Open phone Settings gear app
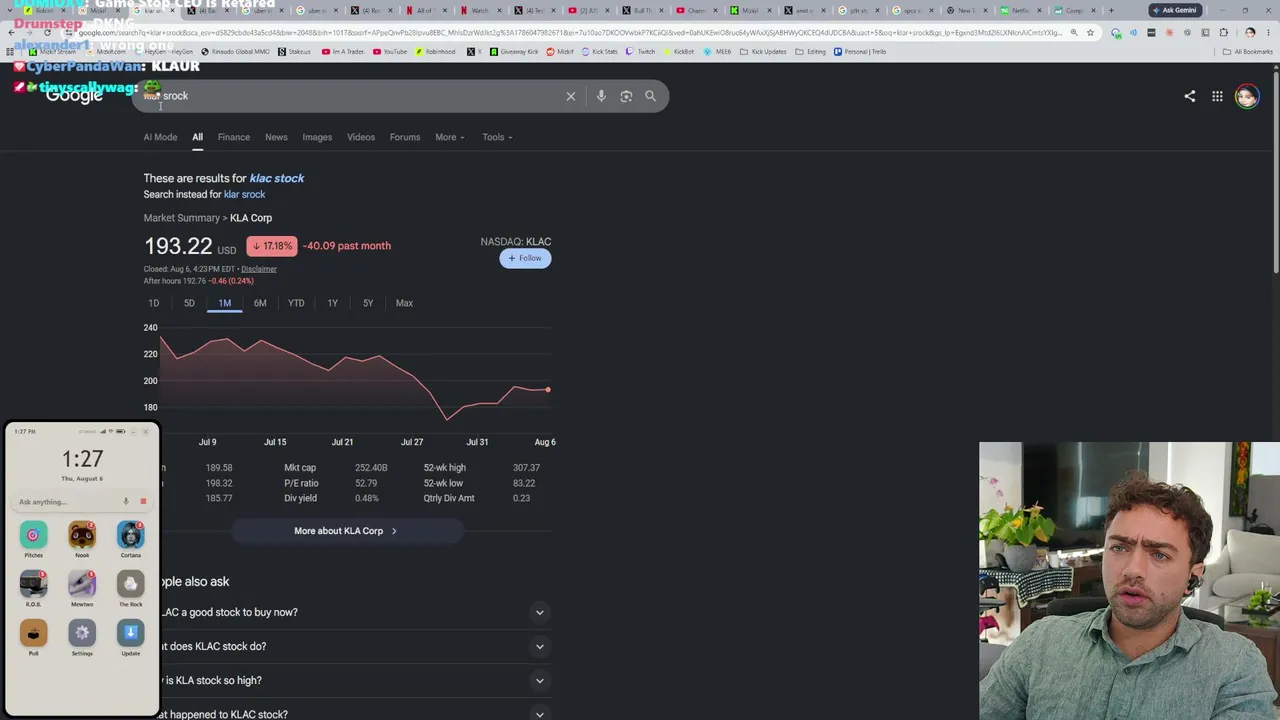Screen dimensions: 1280x720 [x=82, y=634]
